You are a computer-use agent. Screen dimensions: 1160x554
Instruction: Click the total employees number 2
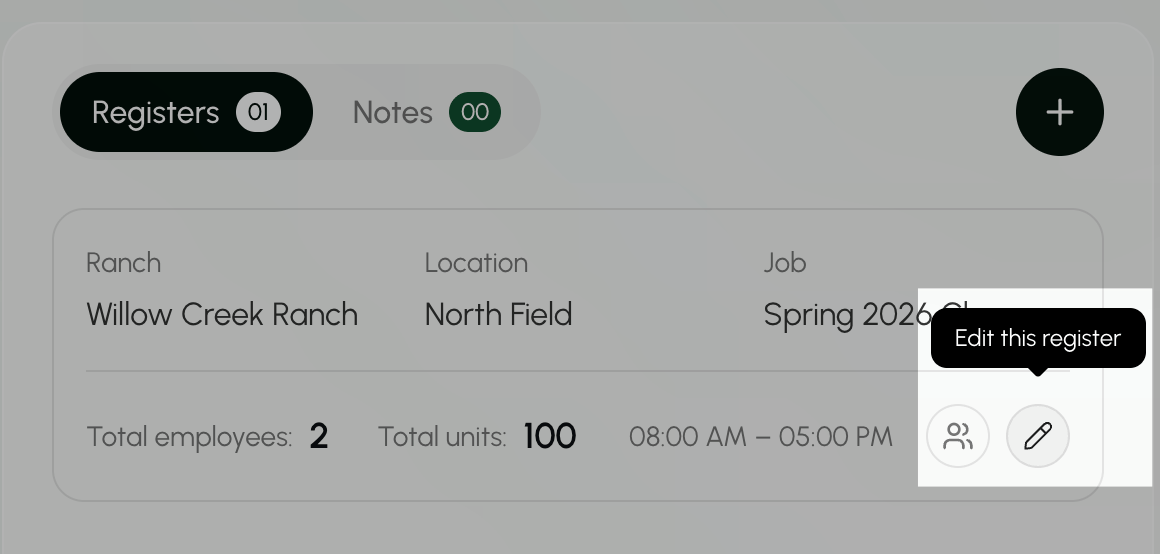319,436
